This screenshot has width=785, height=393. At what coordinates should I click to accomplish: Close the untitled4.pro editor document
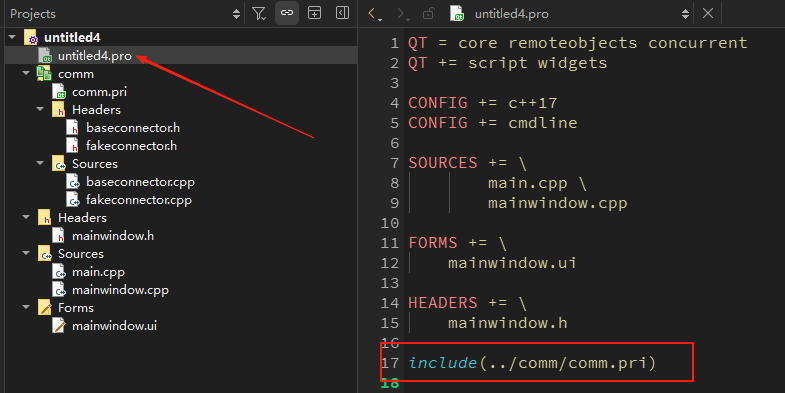[708, 13]
